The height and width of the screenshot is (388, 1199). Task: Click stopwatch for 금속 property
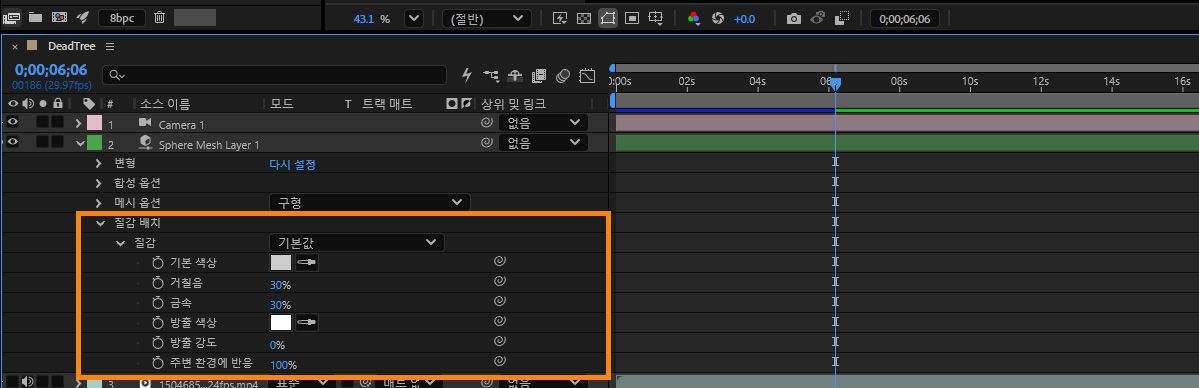[158, 303]
